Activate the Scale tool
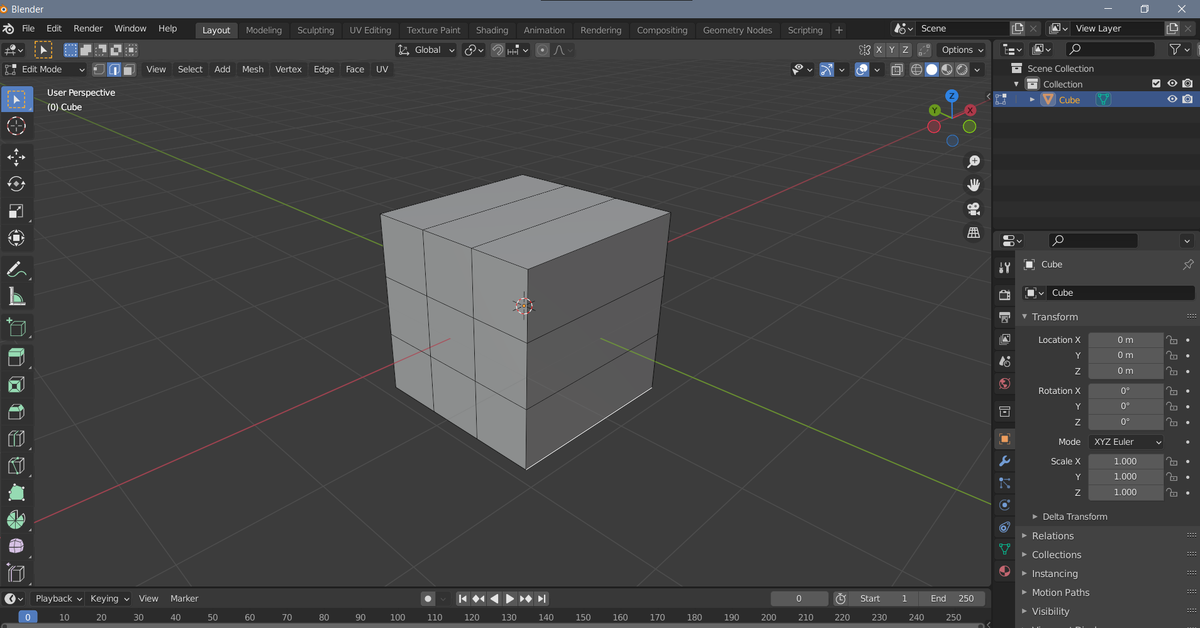The width and height of the screenshot is (1200, 628). point(16,211)
